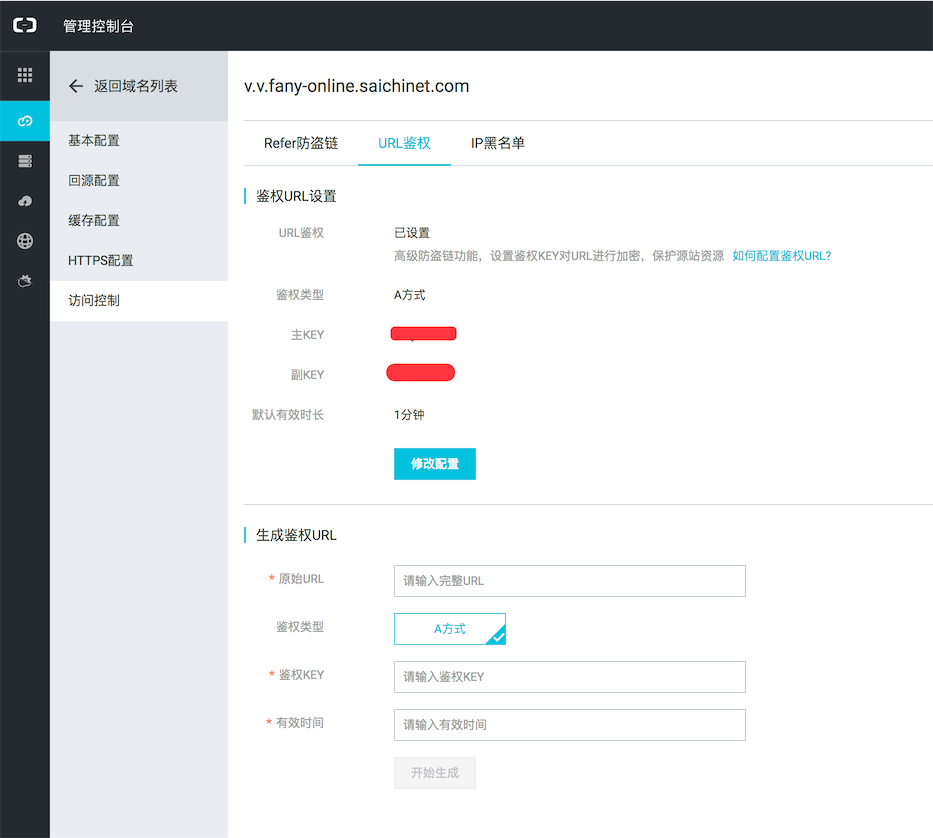The image size is (933, 838).
Task: Open 管理控制台 in the header
Action: 99,26
